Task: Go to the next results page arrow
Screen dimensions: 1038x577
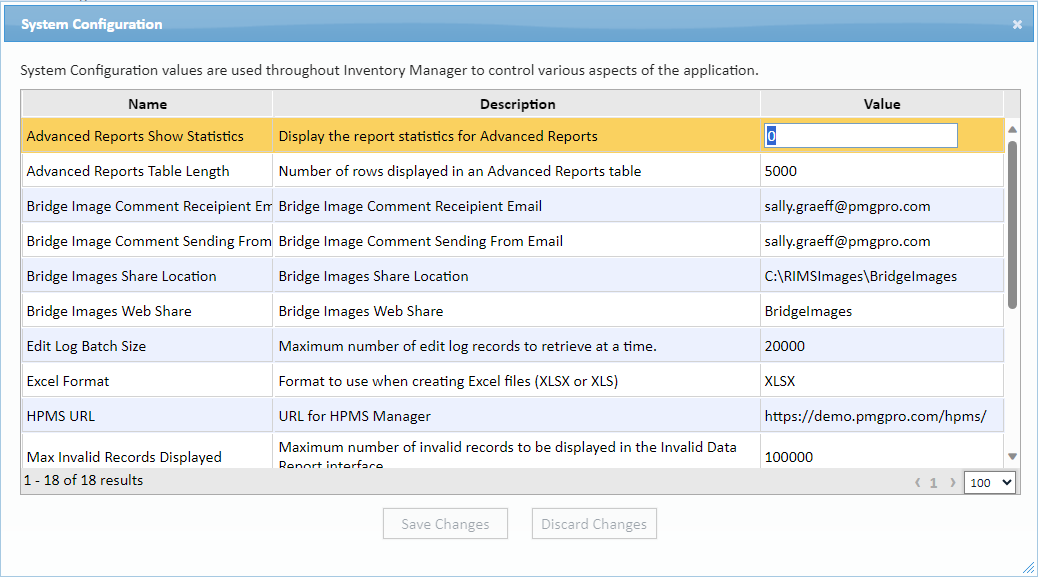Action: coord(953,482)
